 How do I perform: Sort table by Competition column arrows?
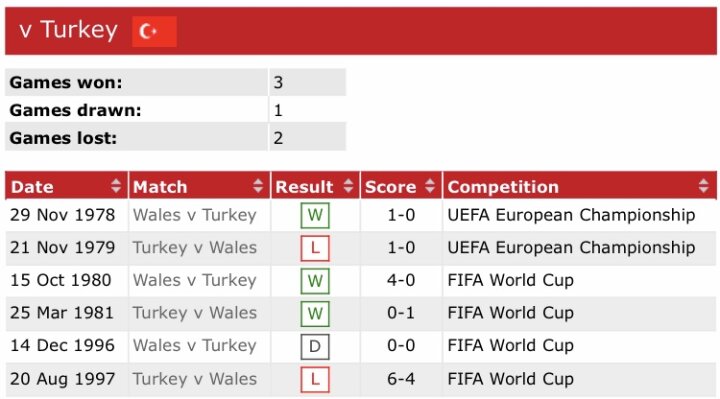(703, 186)
